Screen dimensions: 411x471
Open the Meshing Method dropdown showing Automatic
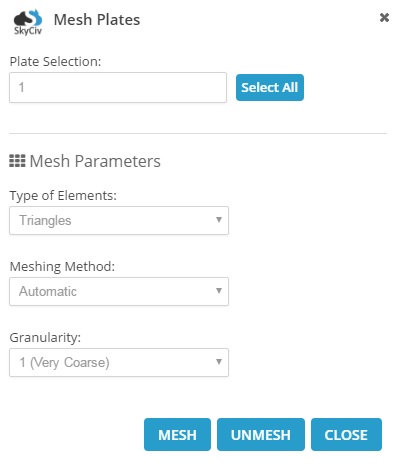[119, 291]
